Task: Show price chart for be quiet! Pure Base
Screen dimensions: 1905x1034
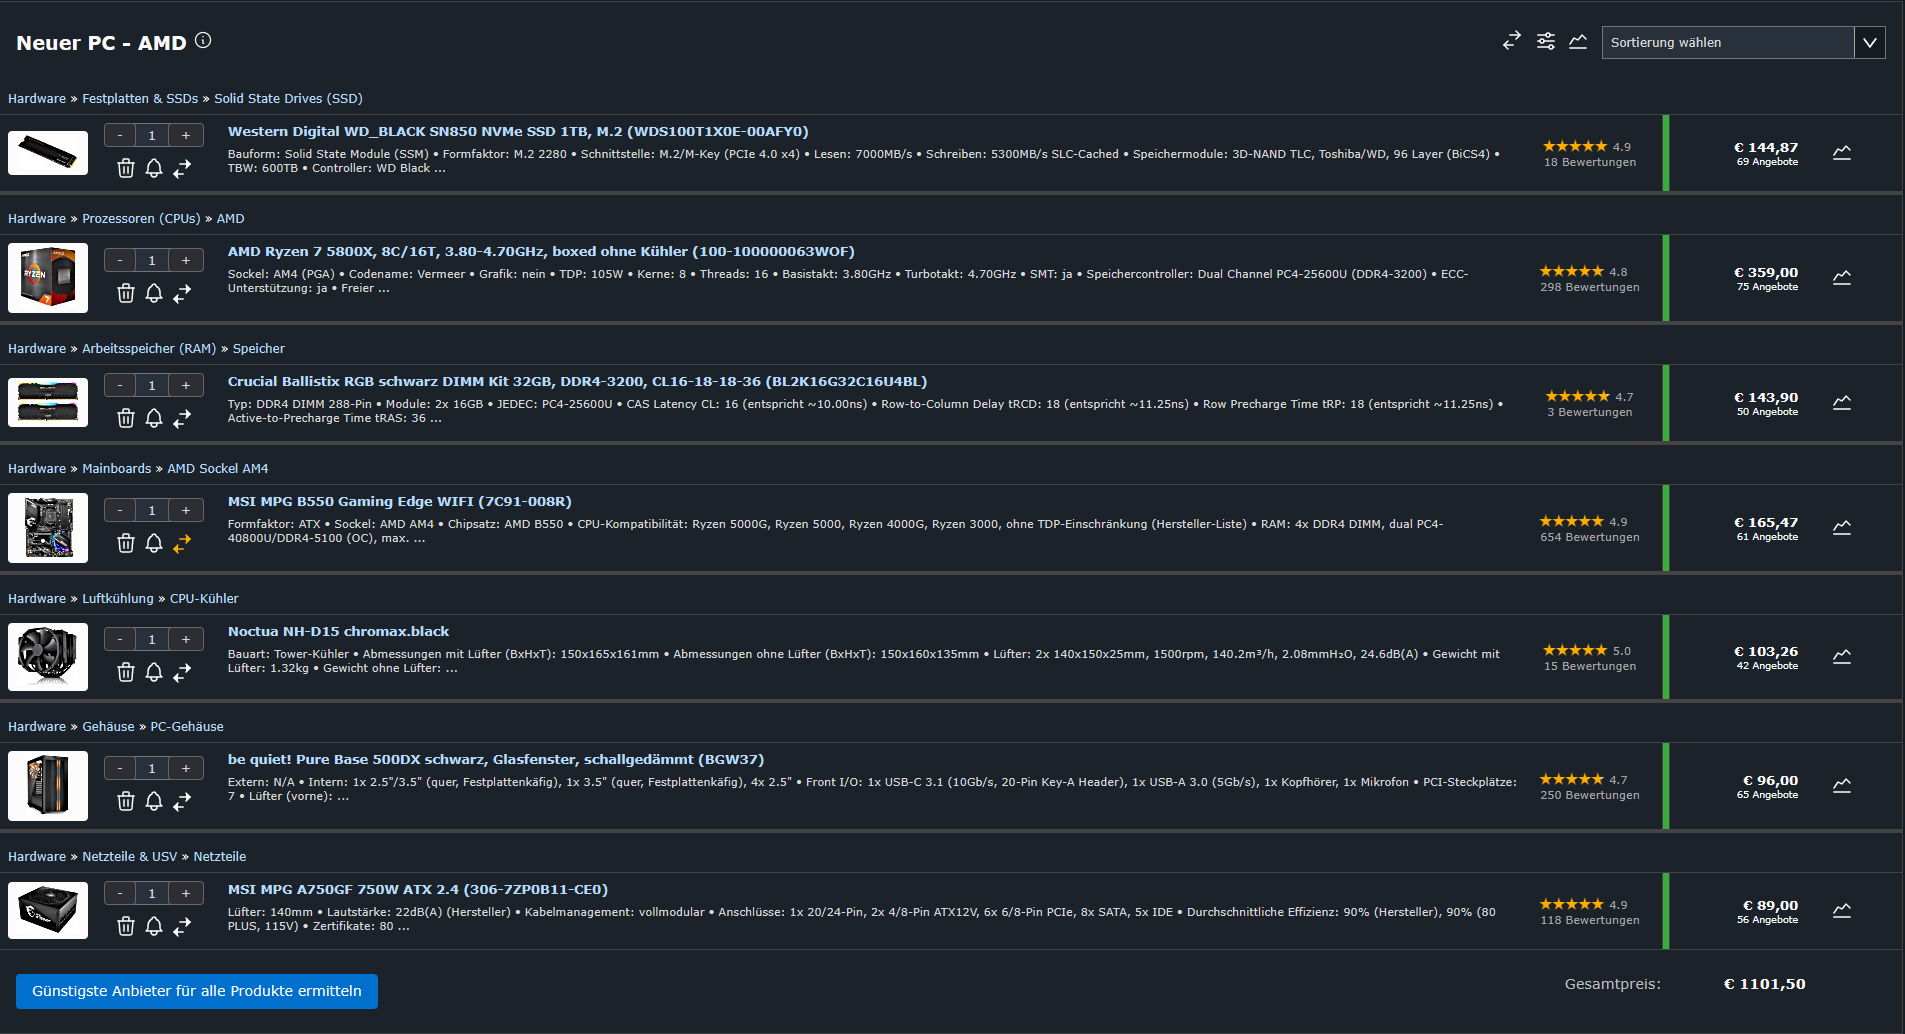Action: pyautogui.click(x=1842, y=786)
